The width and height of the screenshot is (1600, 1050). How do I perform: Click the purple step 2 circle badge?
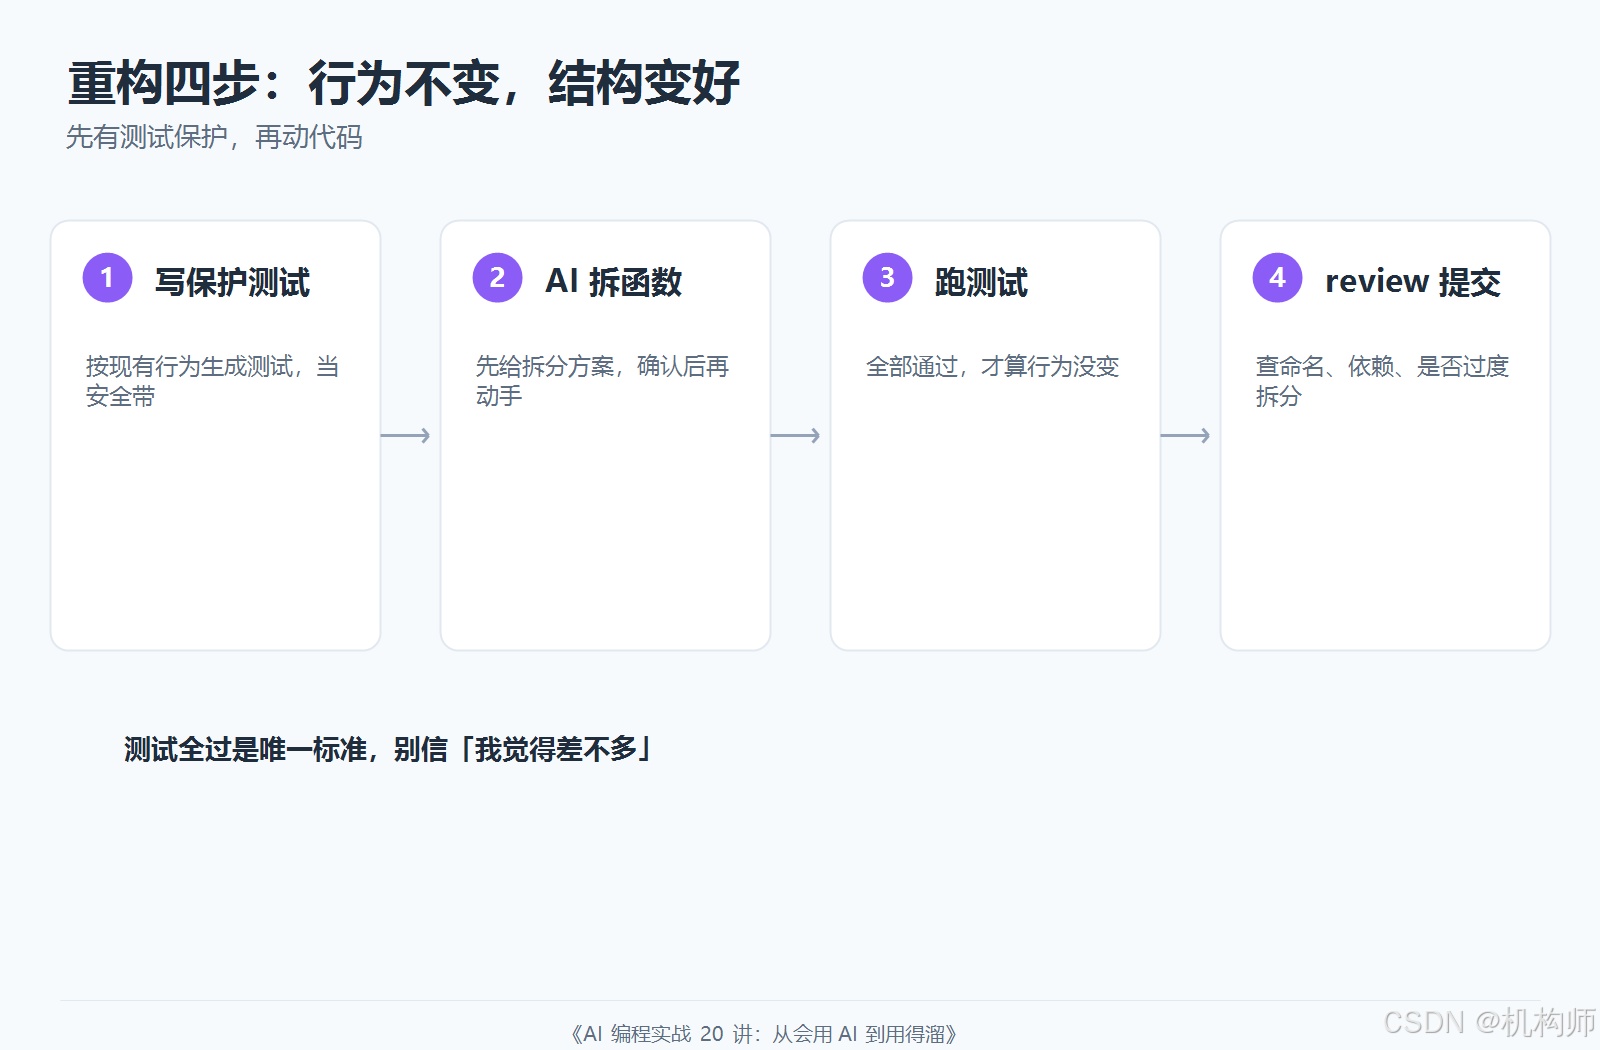497,277
